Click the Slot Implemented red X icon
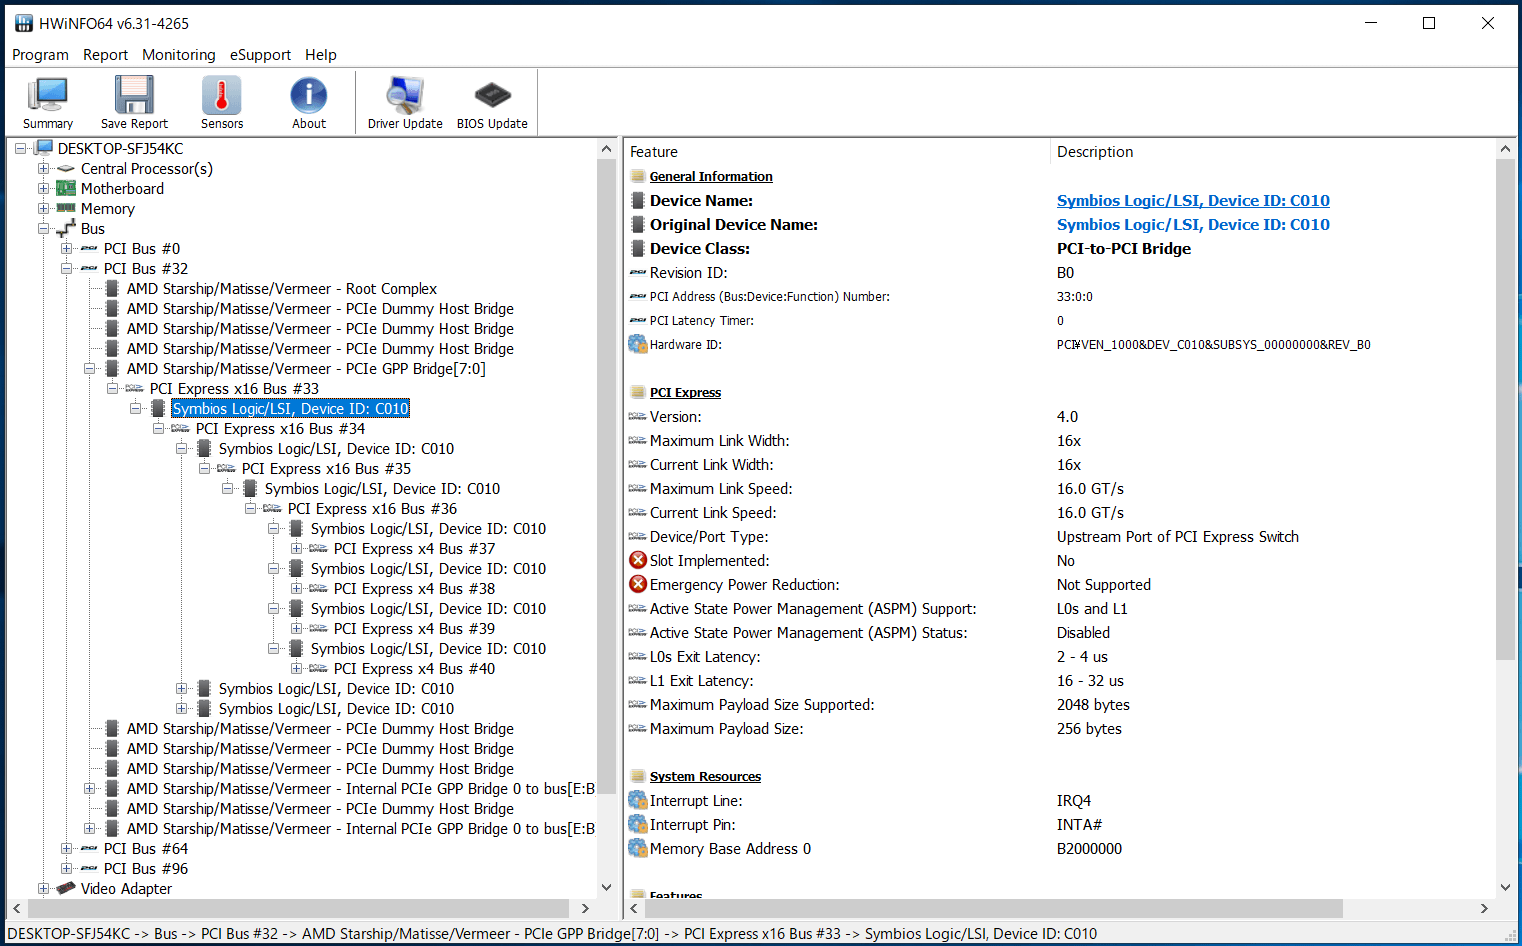 (638, 560)
